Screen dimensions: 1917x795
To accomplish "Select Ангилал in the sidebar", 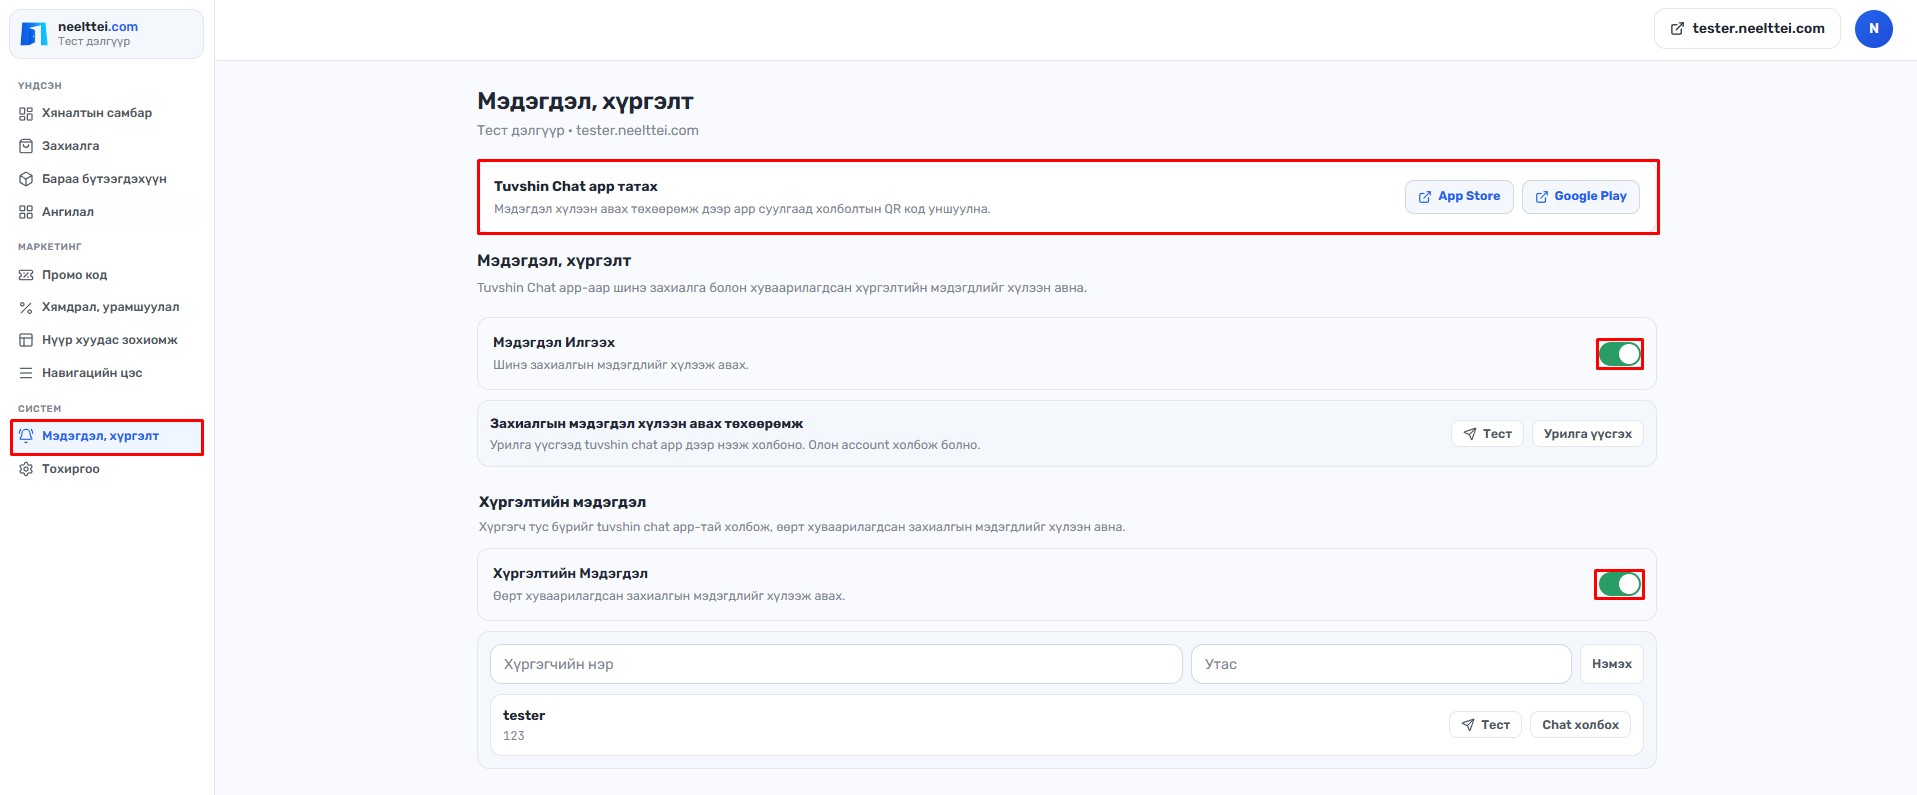I will (x=107, y=212).
